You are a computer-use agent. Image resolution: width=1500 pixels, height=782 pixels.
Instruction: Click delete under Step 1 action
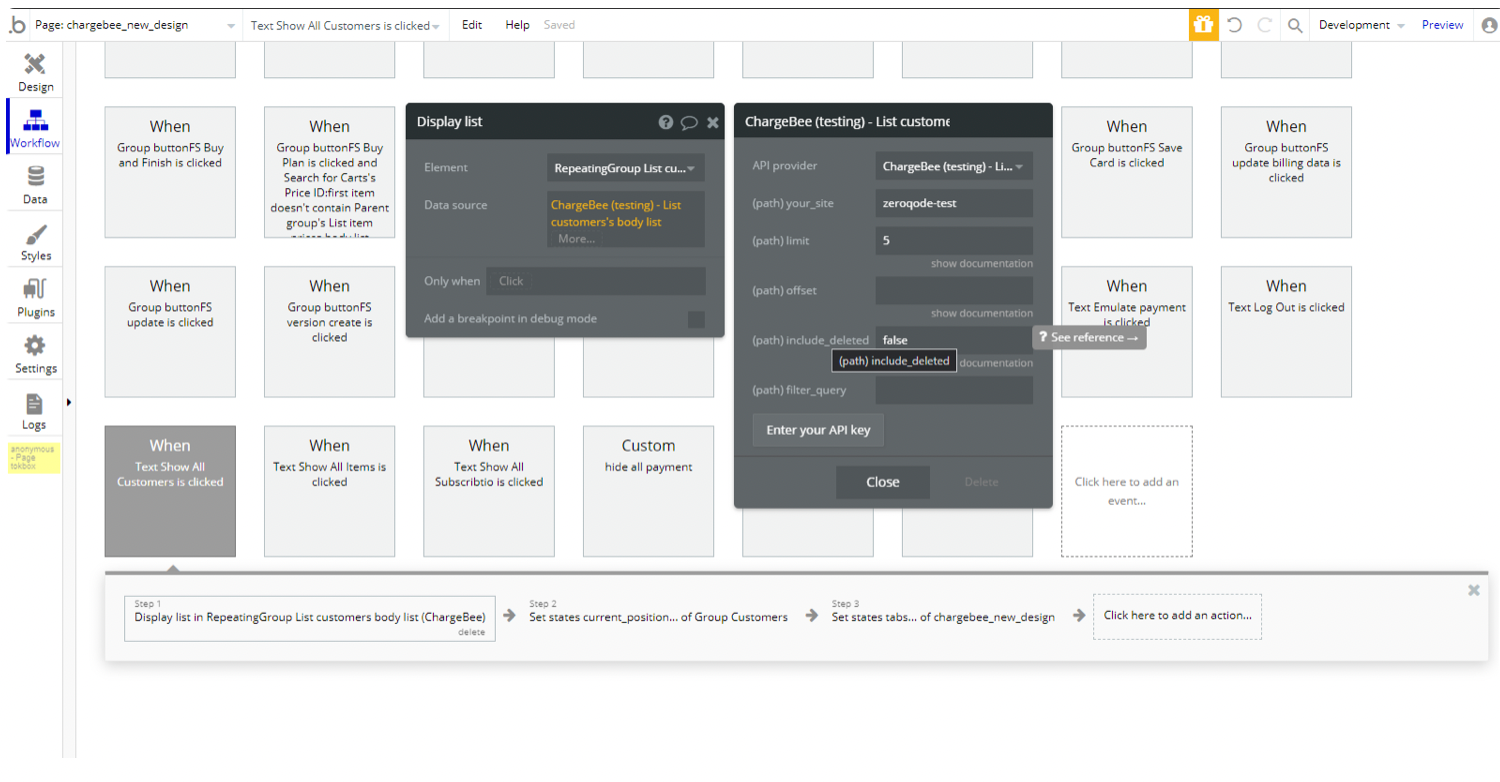coord(472,632)
